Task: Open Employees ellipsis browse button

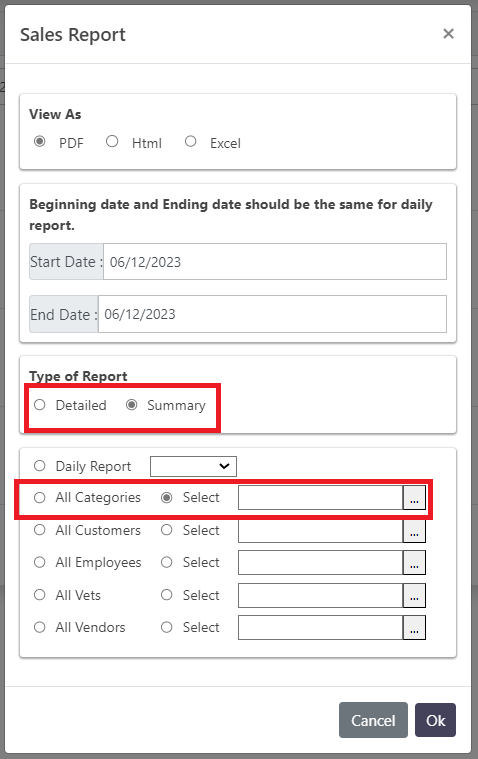Action: [414, 562]
